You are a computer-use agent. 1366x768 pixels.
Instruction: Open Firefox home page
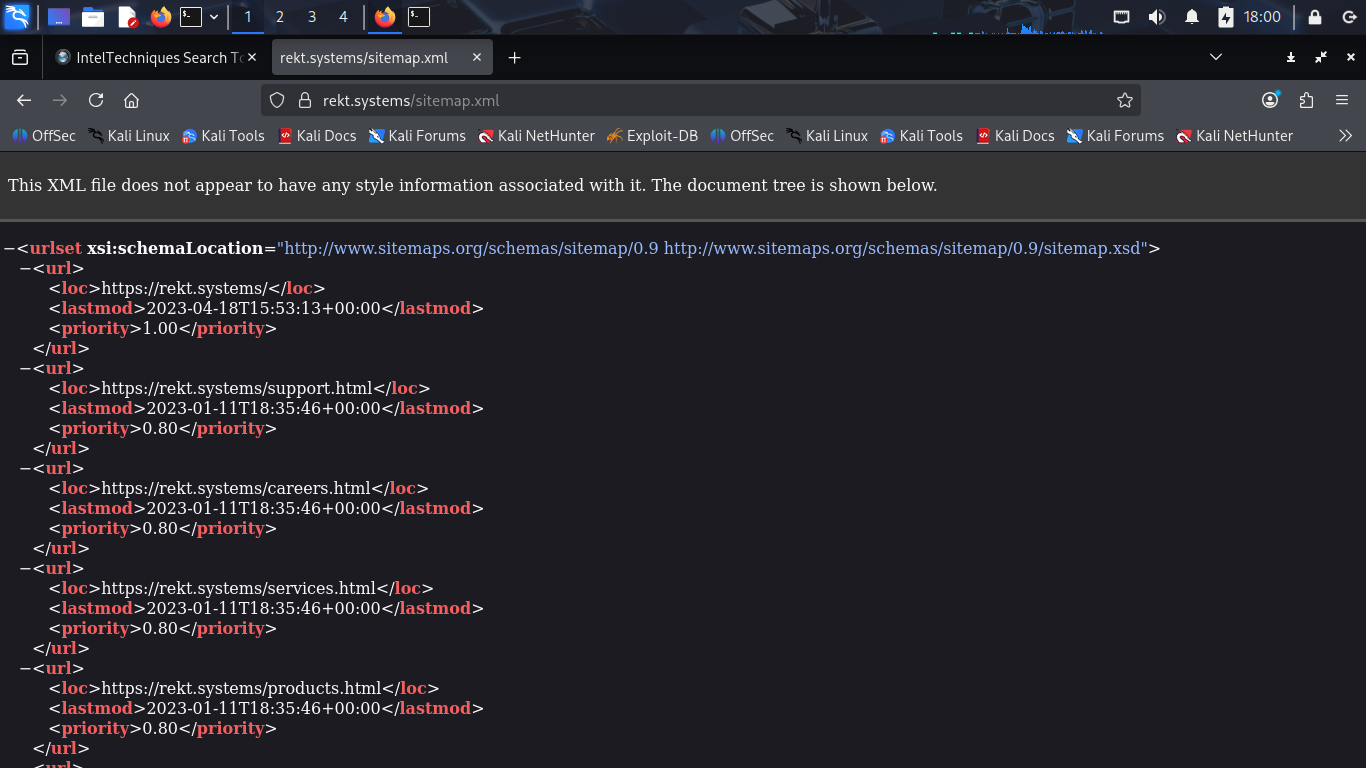coord(131,100)
